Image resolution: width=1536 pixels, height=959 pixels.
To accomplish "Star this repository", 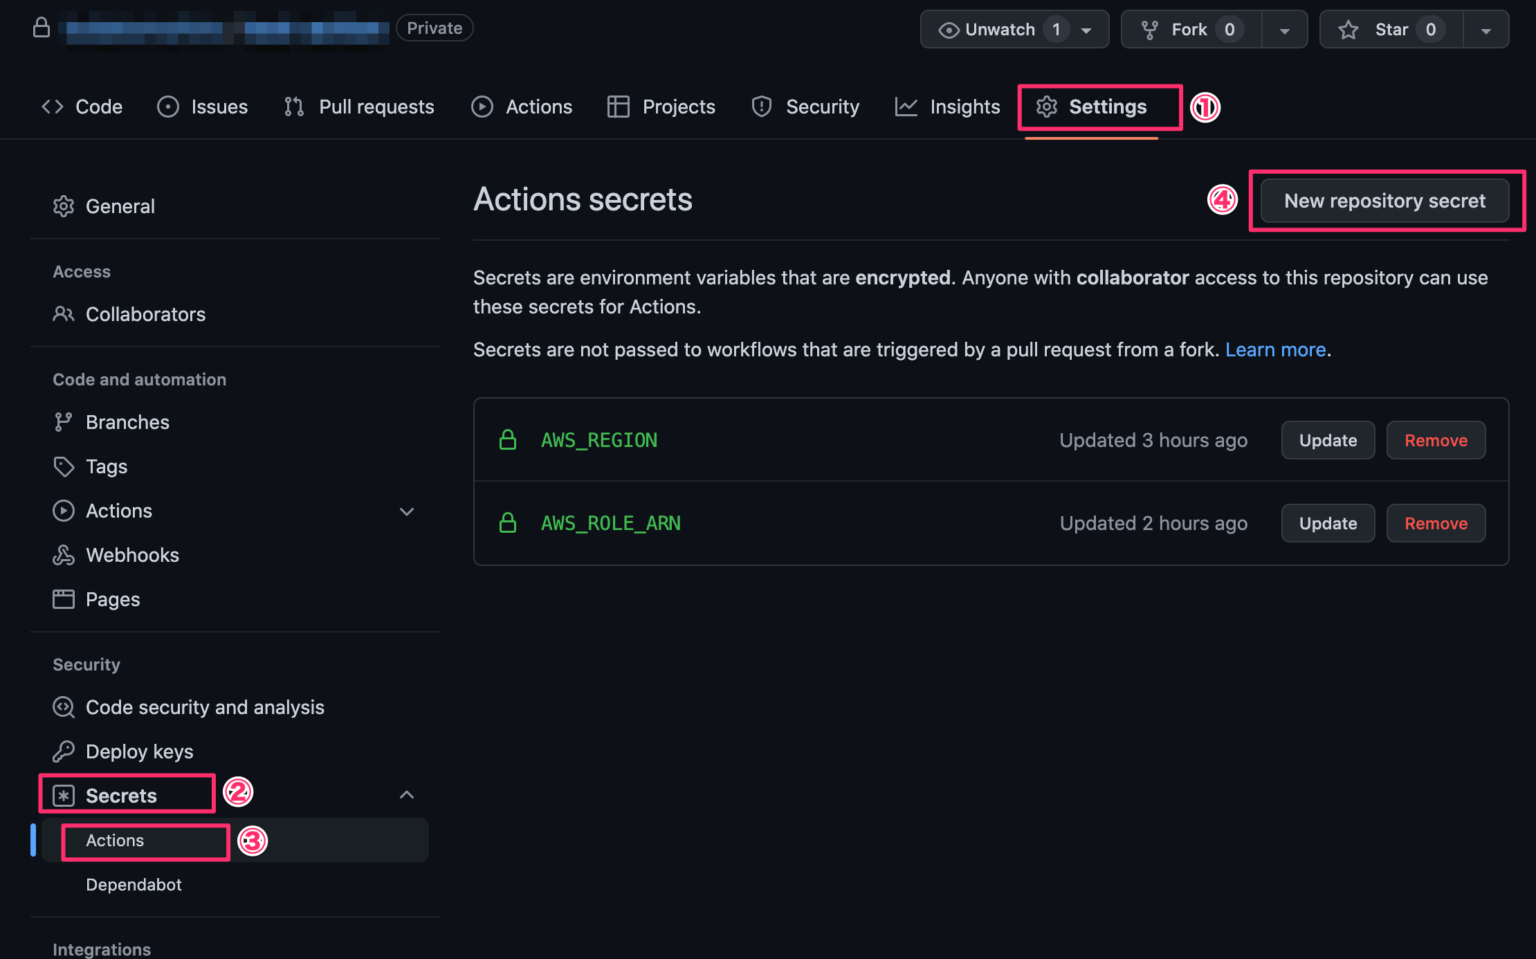I will [x=1390, y=29].
